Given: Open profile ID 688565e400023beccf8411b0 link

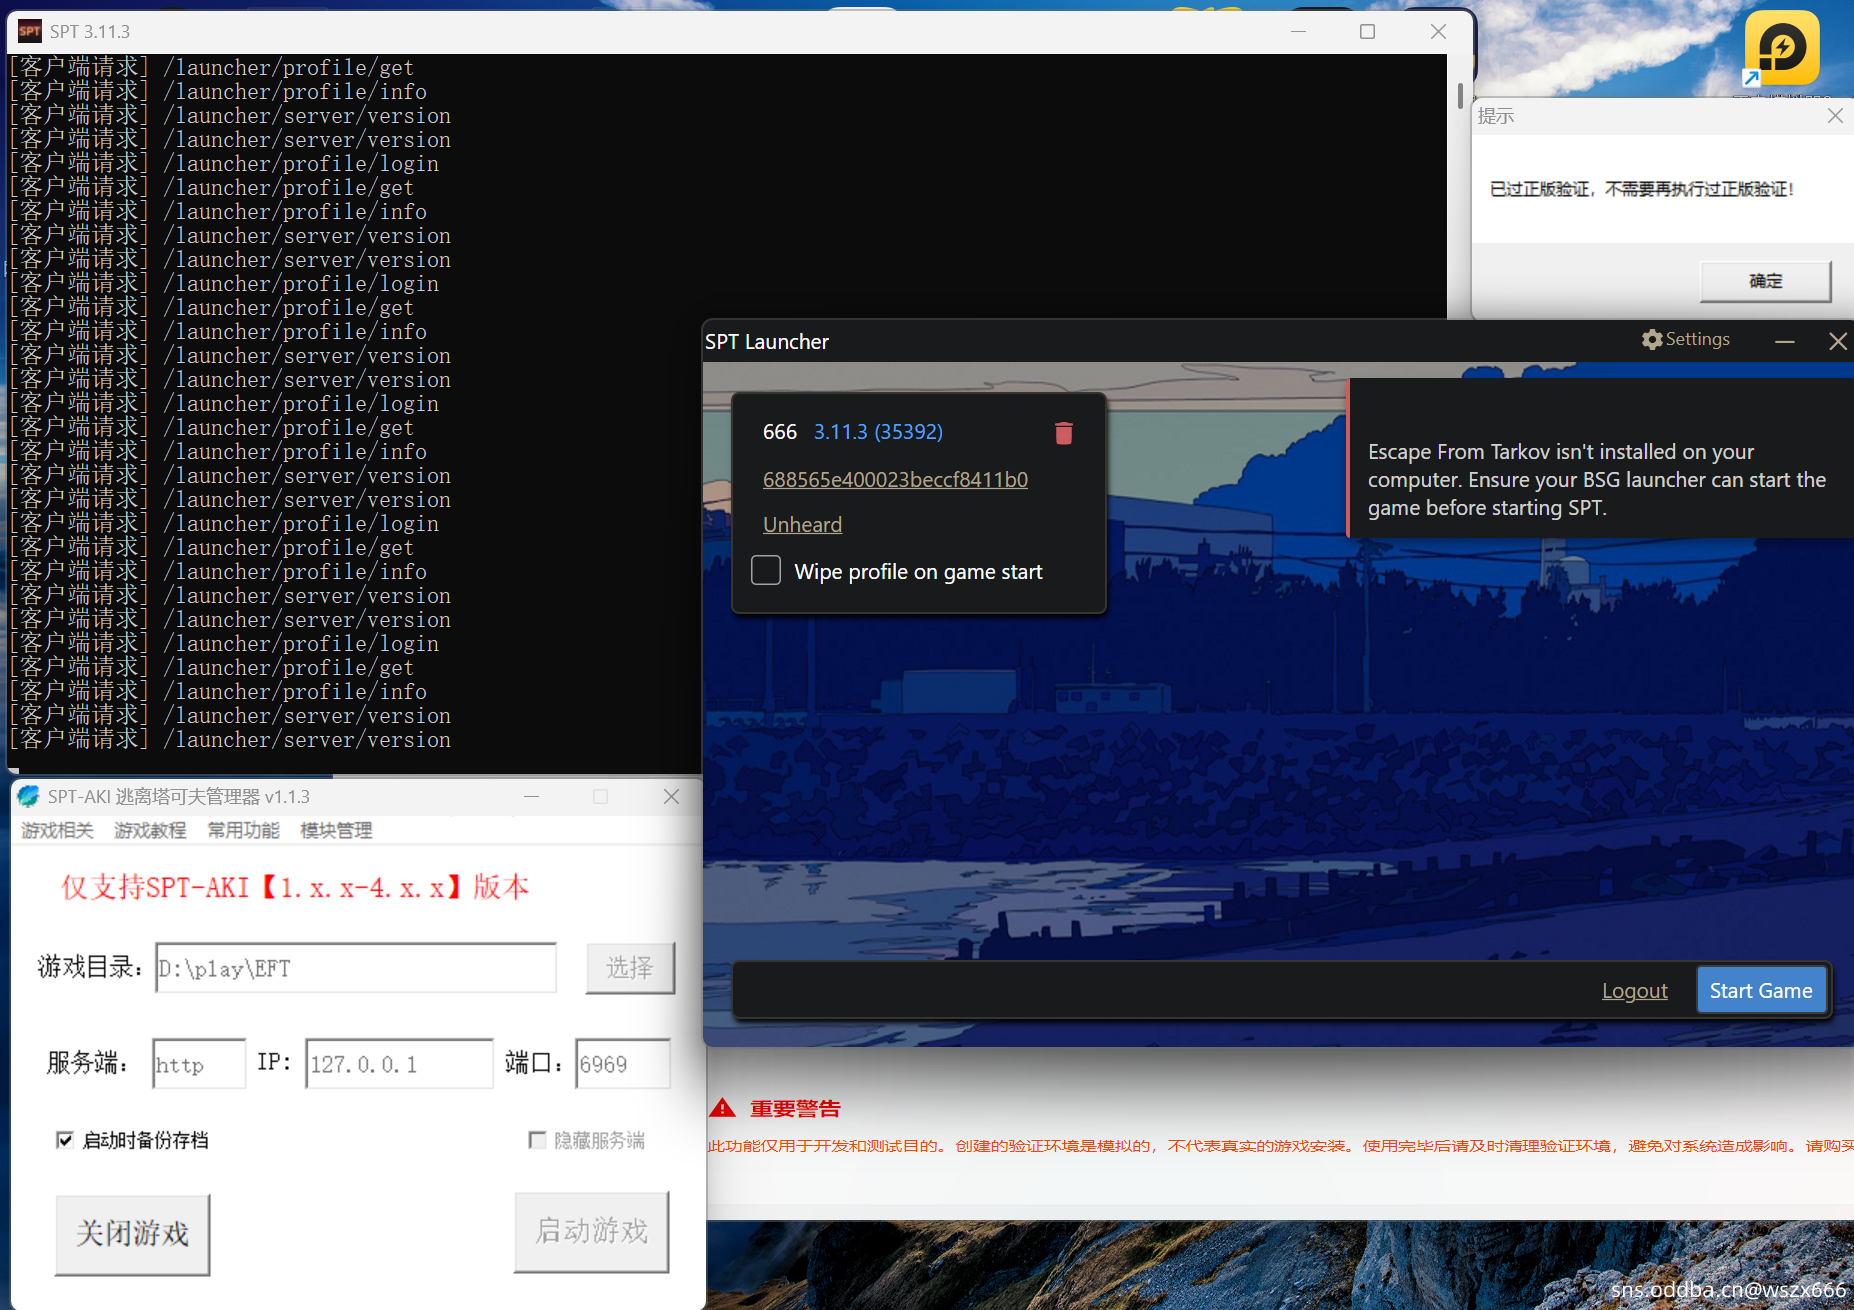Looking at the screenshot, I should pyautogui.click(x=895, y=479).
